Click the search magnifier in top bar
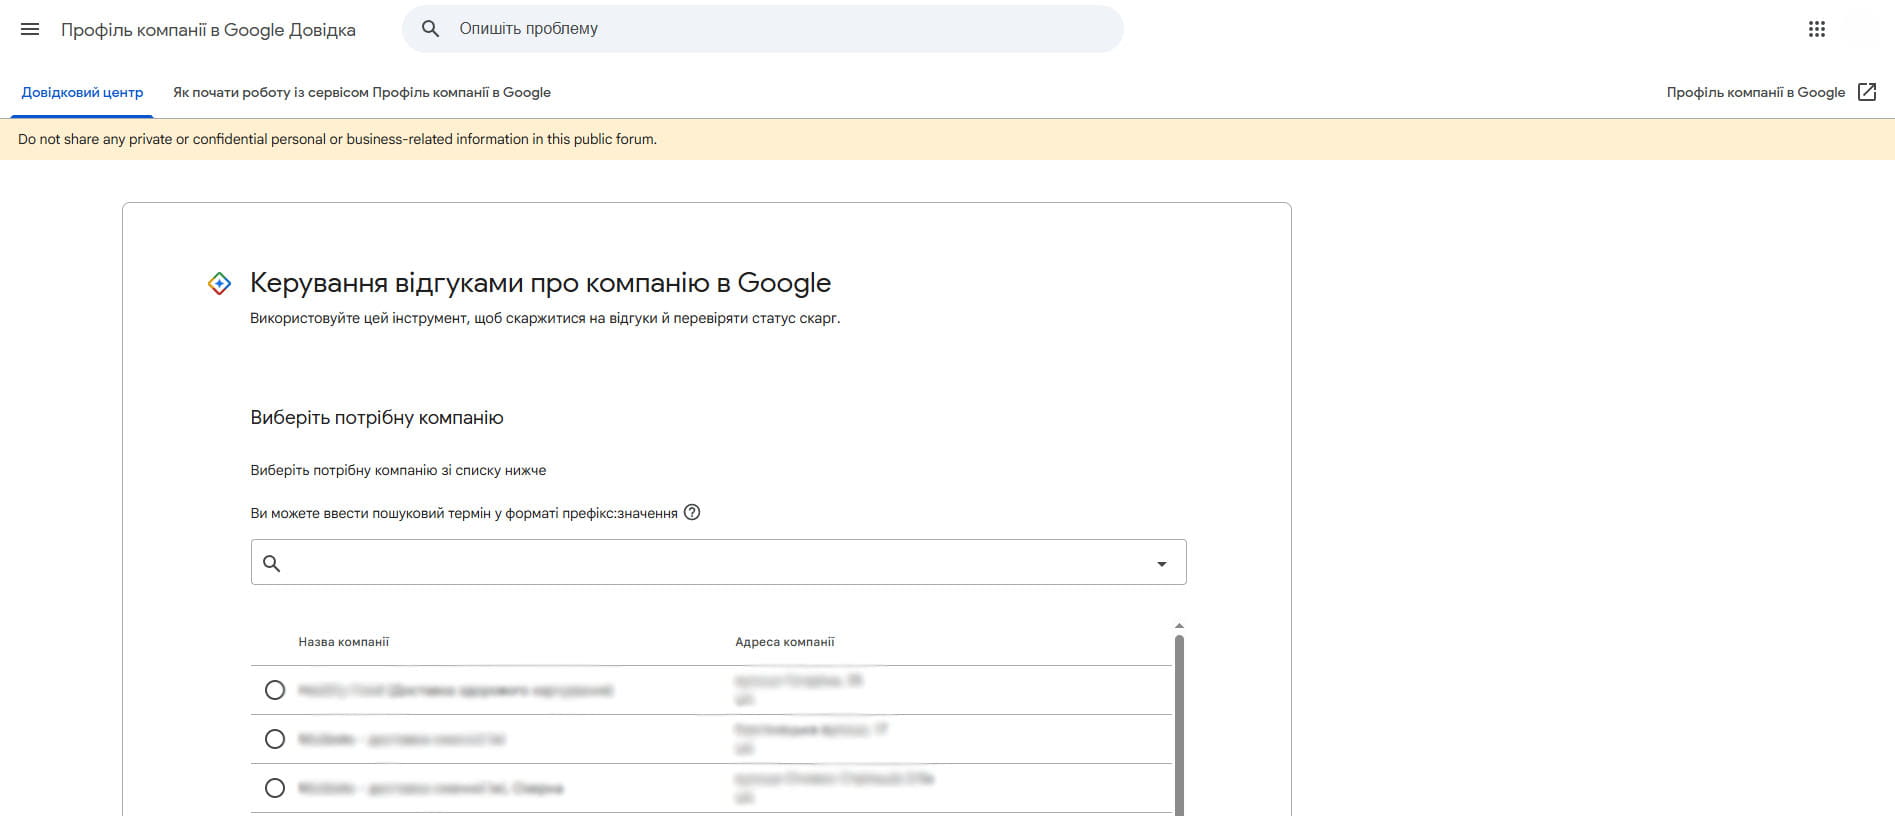 coord(430,29)
